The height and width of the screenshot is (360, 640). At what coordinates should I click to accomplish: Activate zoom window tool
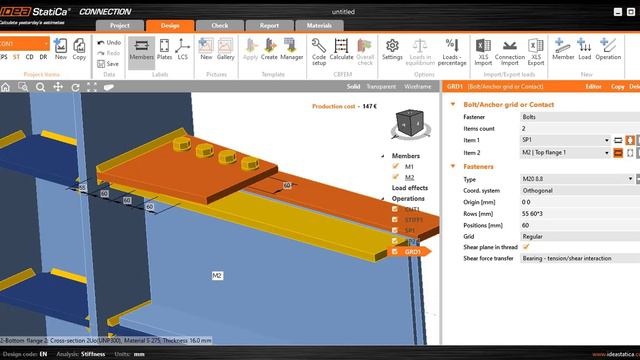coord(23,87)
